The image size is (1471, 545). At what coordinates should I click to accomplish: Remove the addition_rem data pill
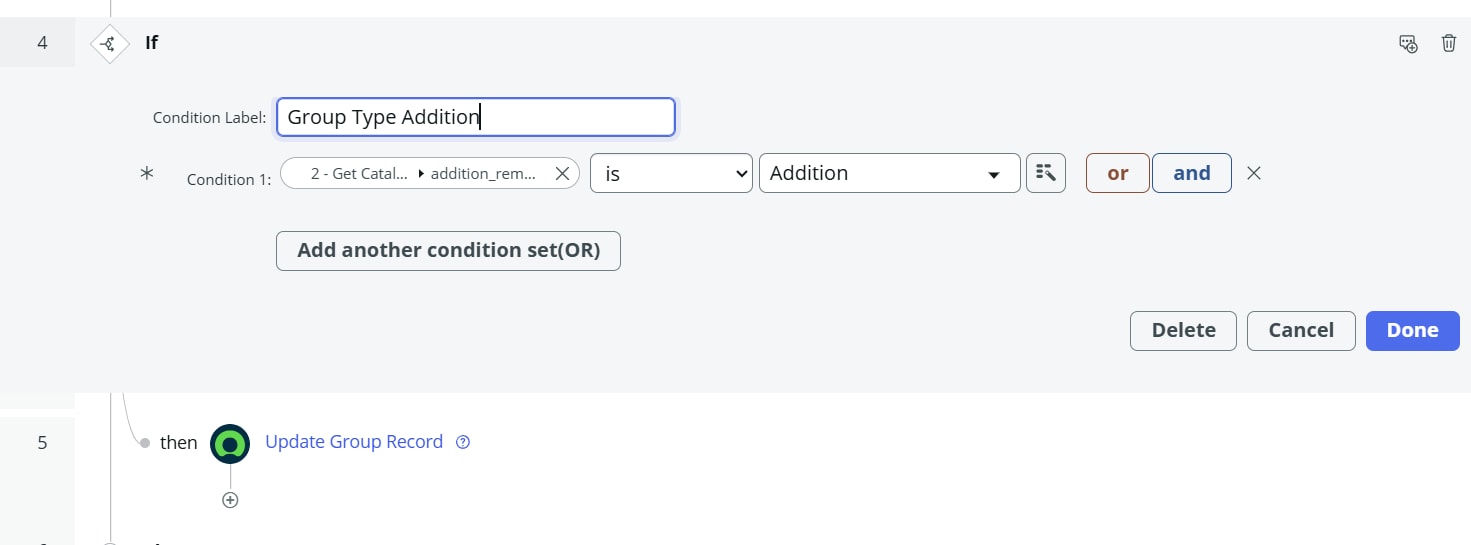pos(562,173)
